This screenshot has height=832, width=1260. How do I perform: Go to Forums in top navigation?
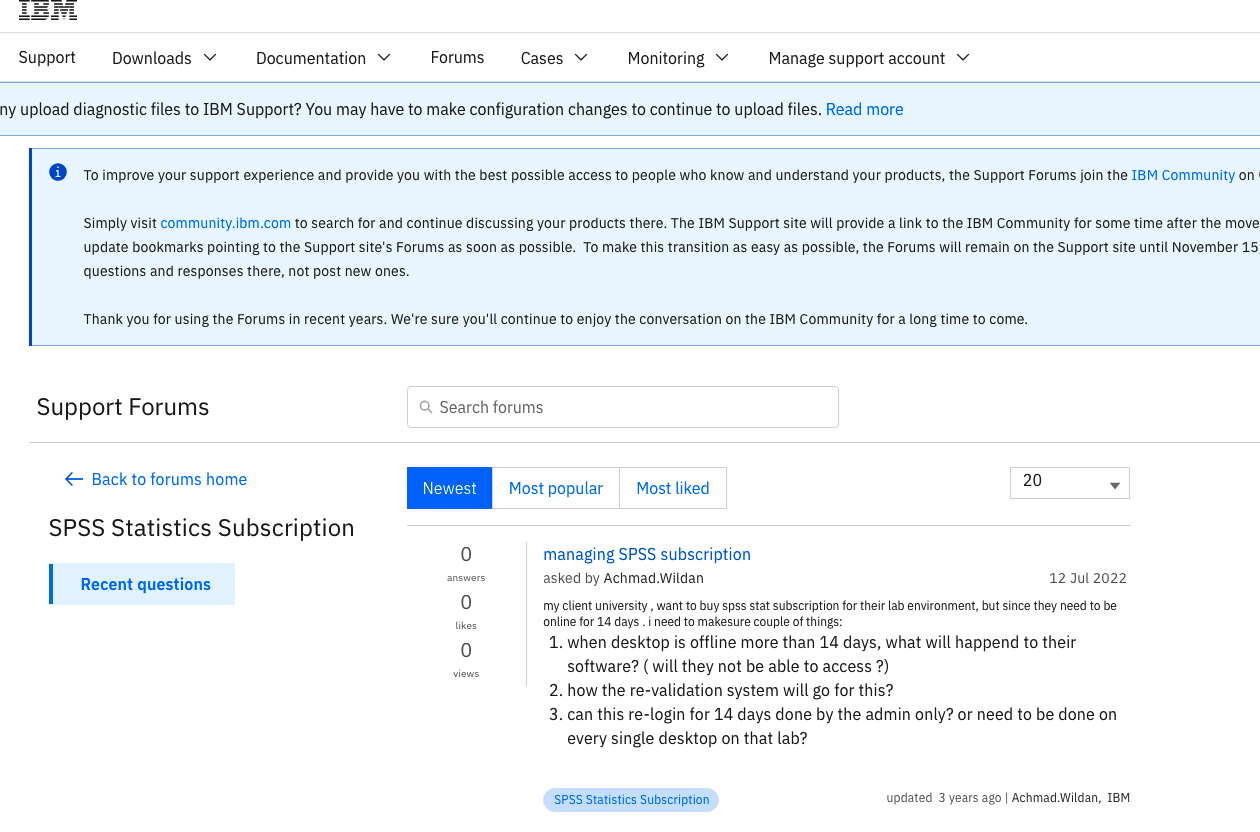[x=457, y=57]
